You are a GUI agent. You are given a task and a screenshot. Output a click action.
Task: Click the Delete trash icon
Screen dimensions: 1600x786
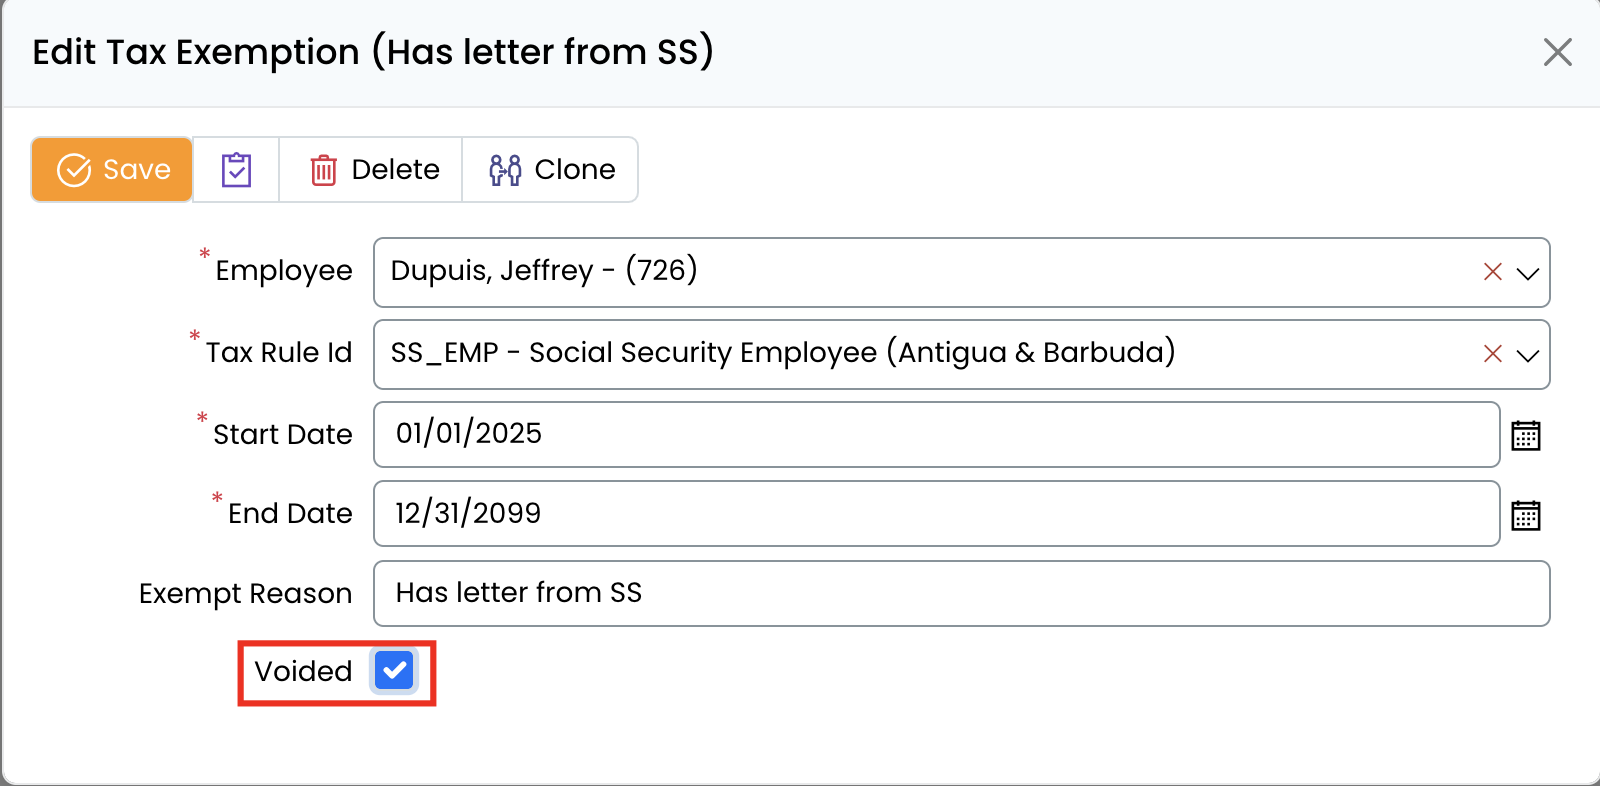(323, 171)
